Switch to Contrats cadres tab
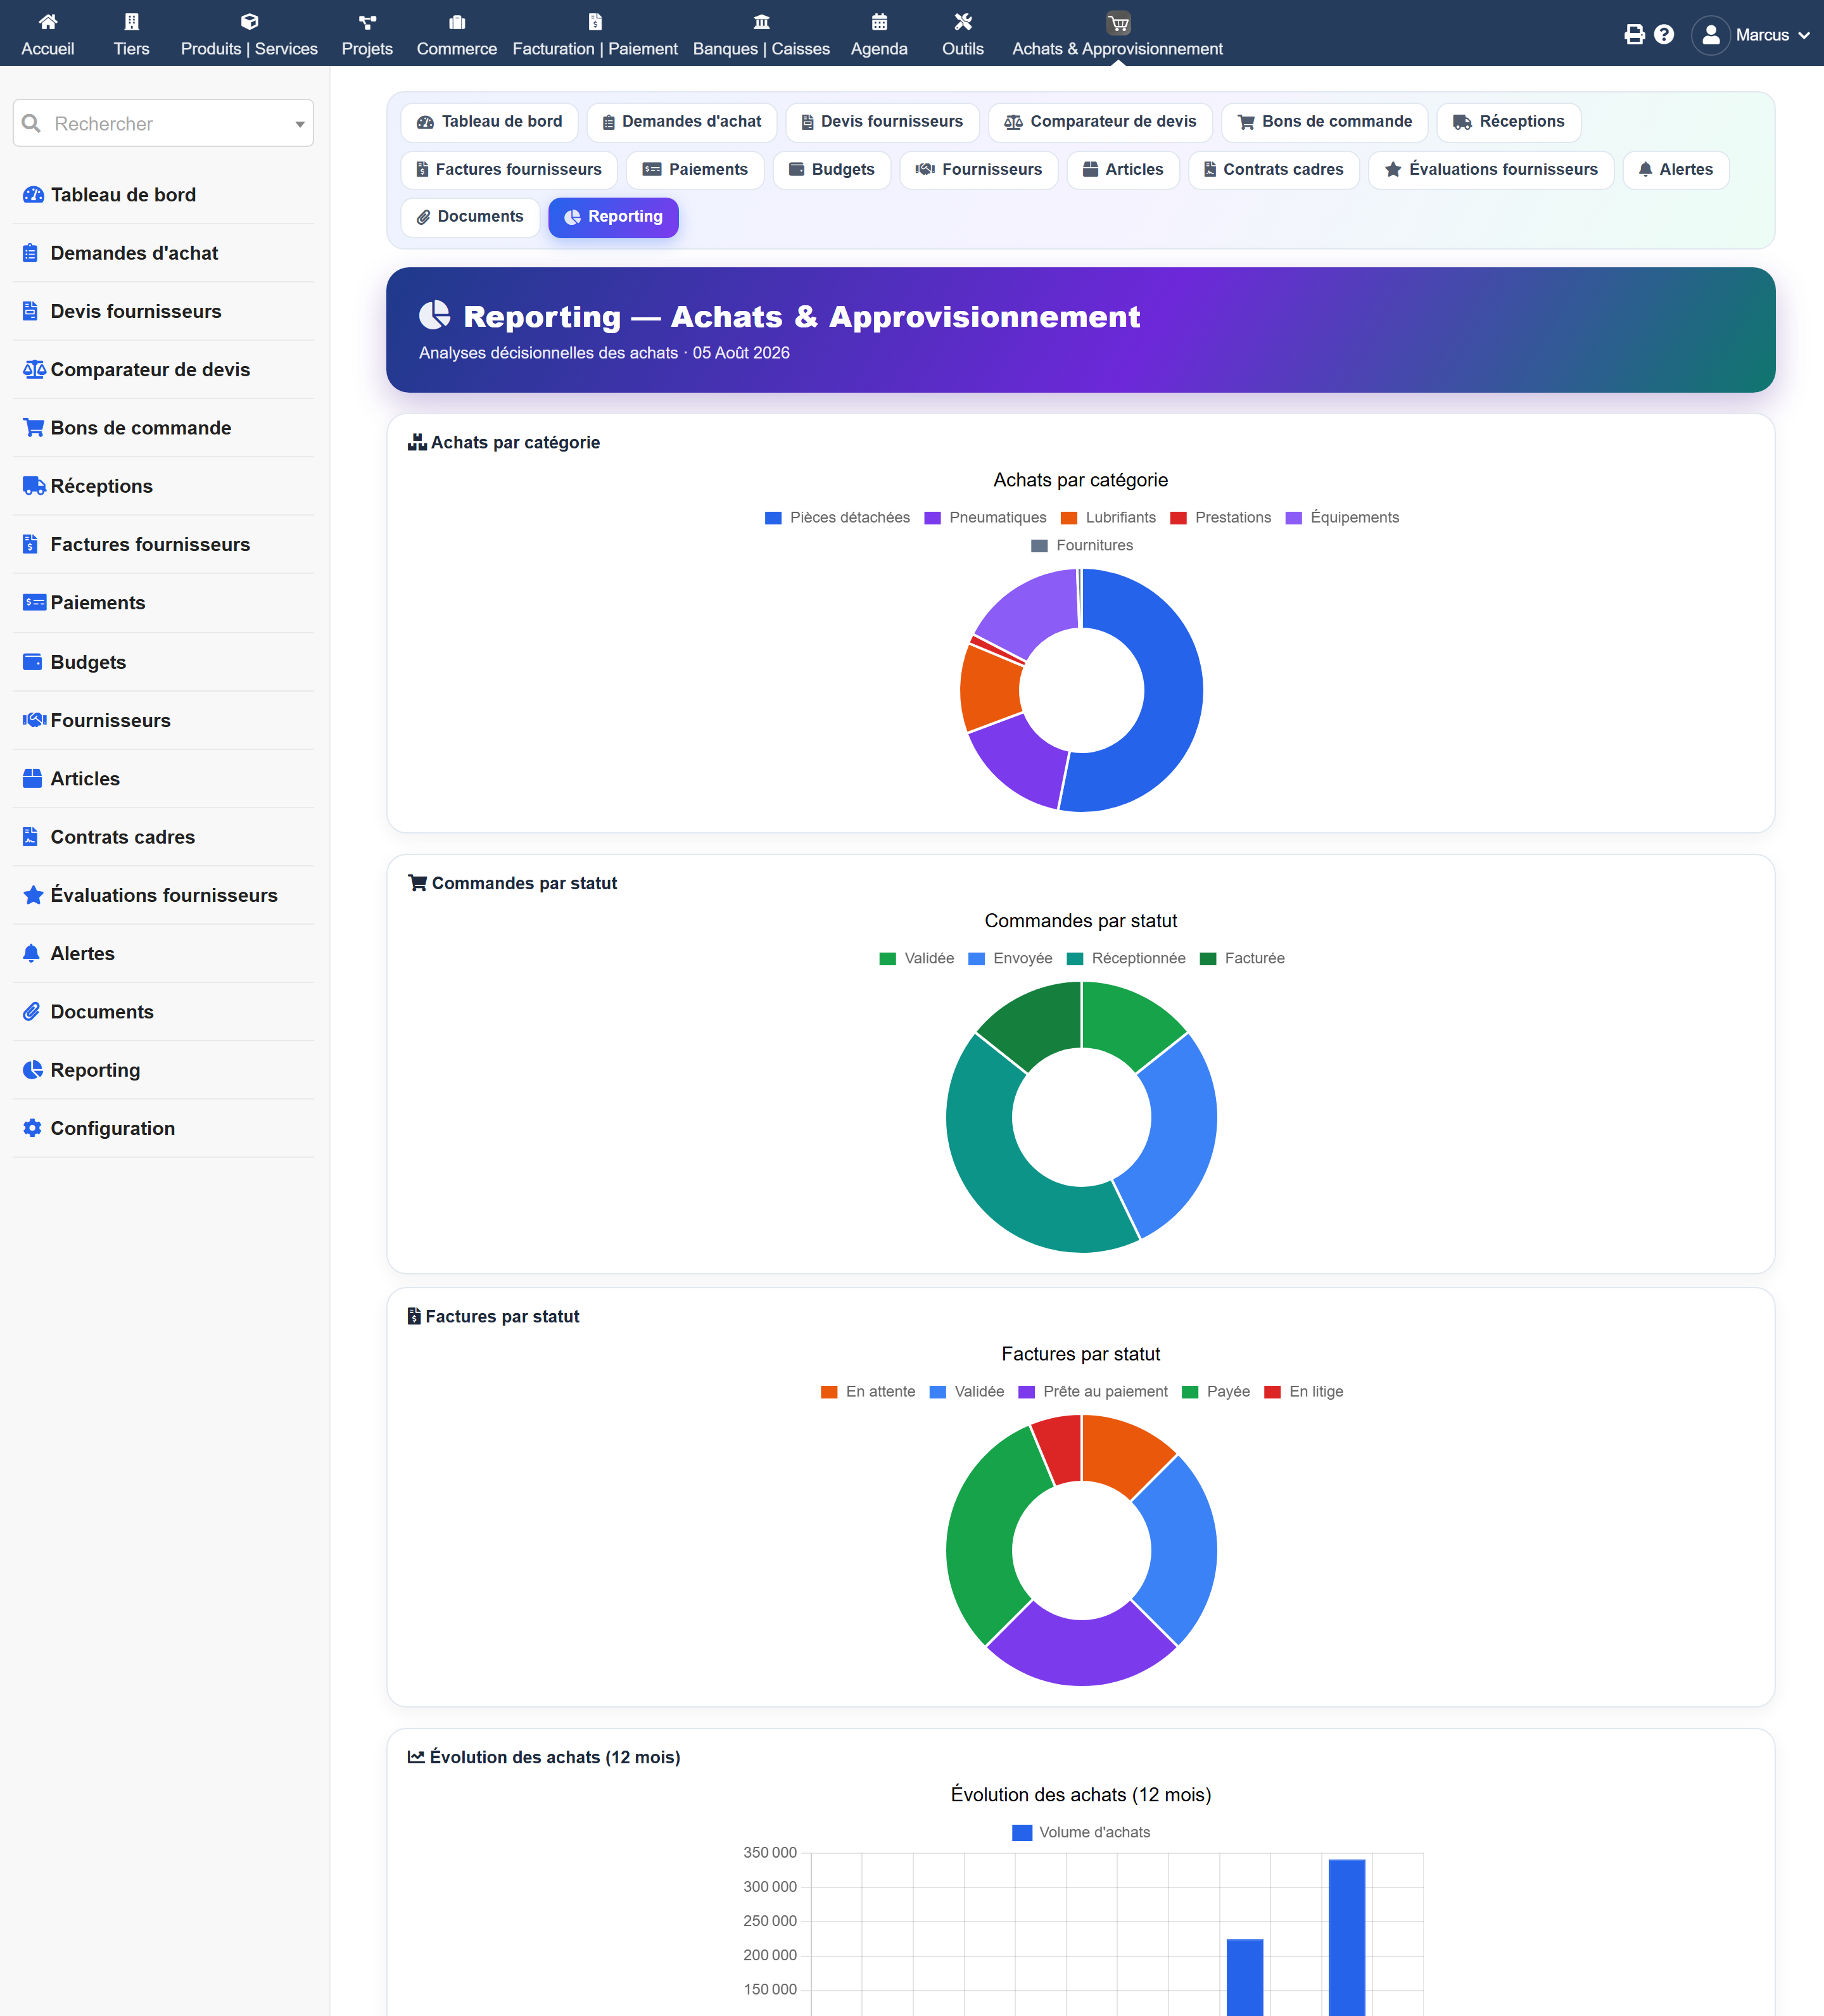This screenshot has height=2016, width=1824. coord(1273,170)
